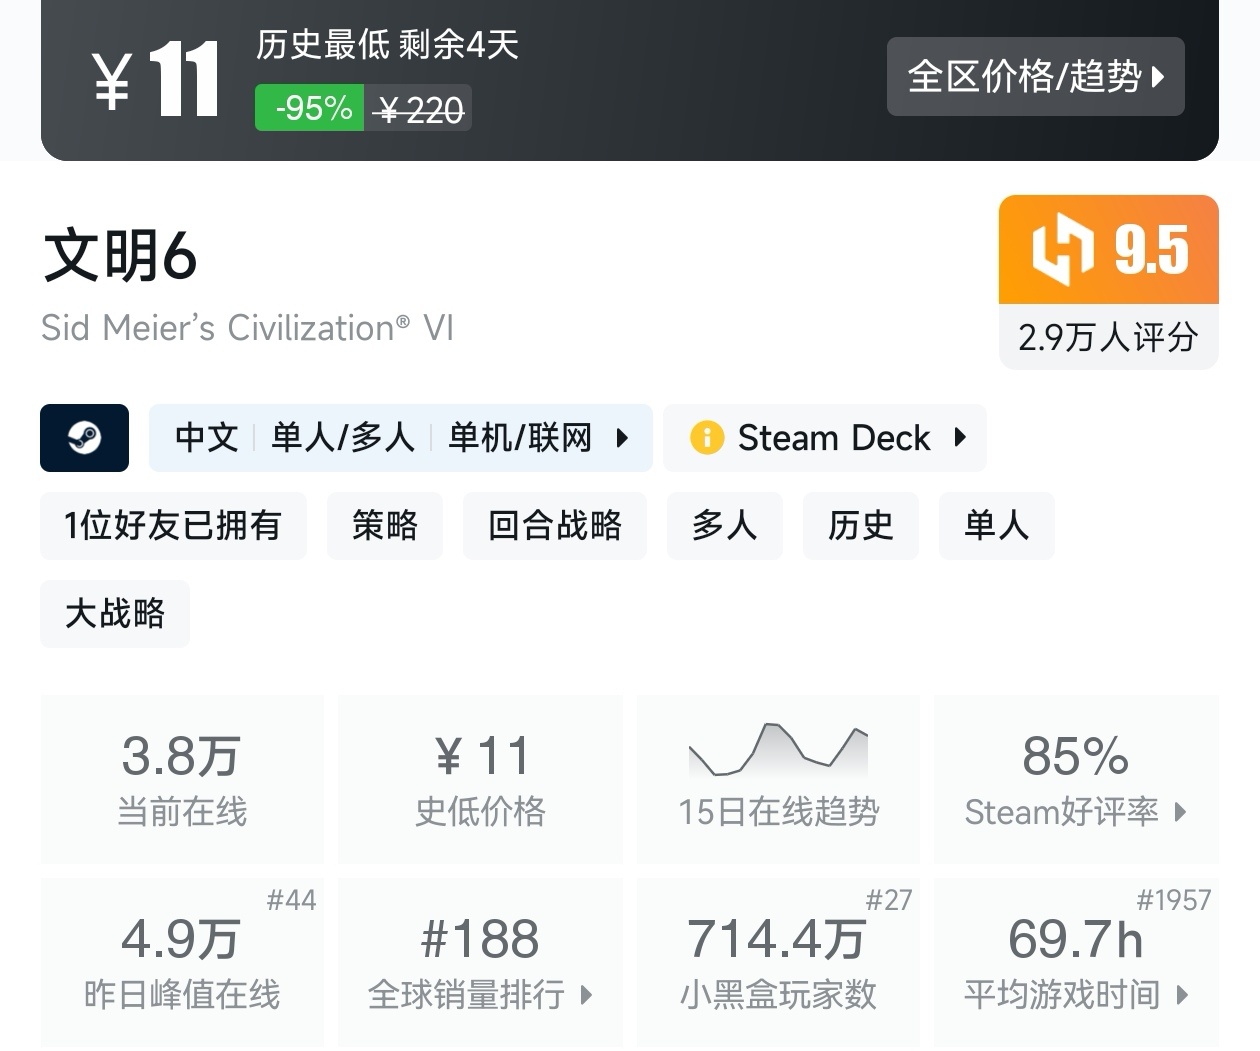The image size is (1260, 1051).
Task: Select the 回合战略 tag
Action: (x=554, y=525)
